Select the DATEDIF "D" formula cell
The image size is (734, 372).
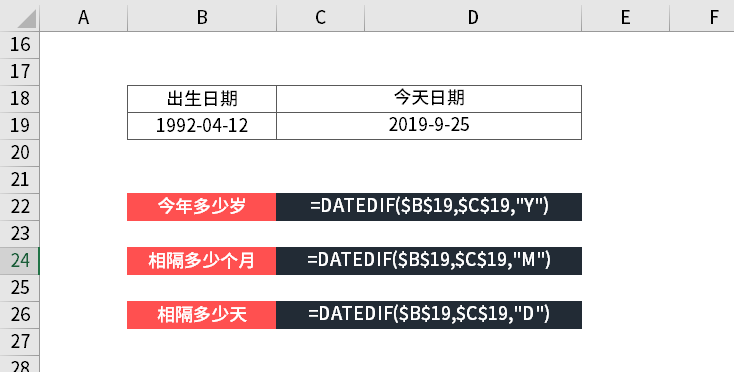pos(429,315)
